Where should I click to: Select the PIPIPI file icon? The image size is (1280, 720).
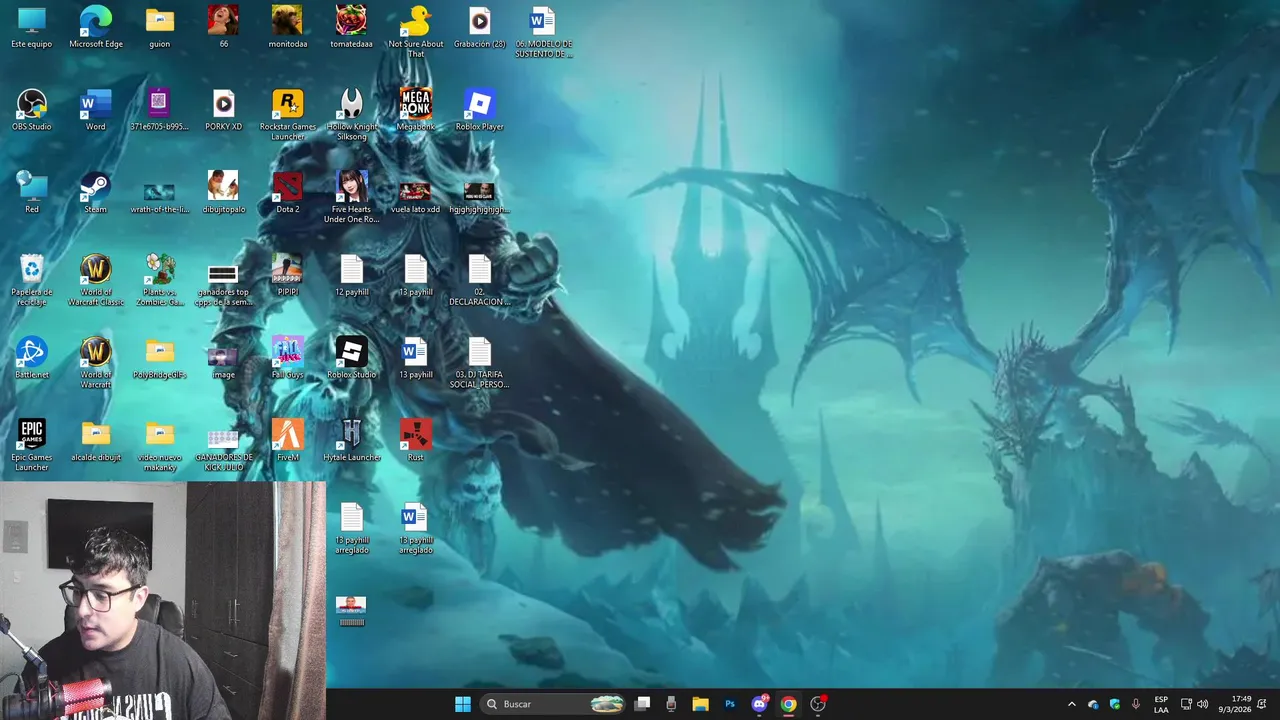(287, 276)
